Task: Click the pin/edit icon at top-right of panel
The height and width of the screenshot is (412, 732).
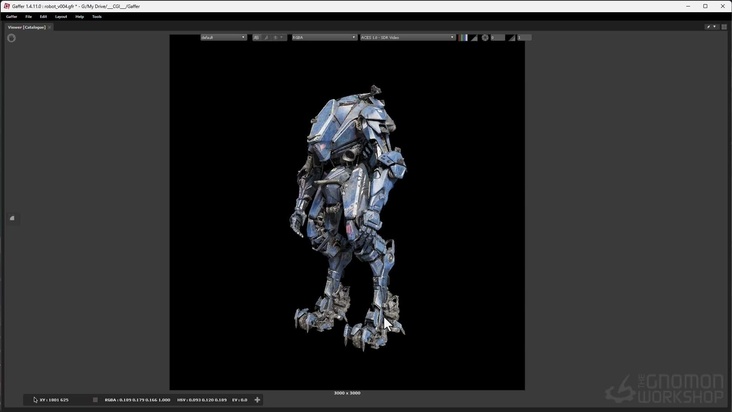Action: coord(708,27)
